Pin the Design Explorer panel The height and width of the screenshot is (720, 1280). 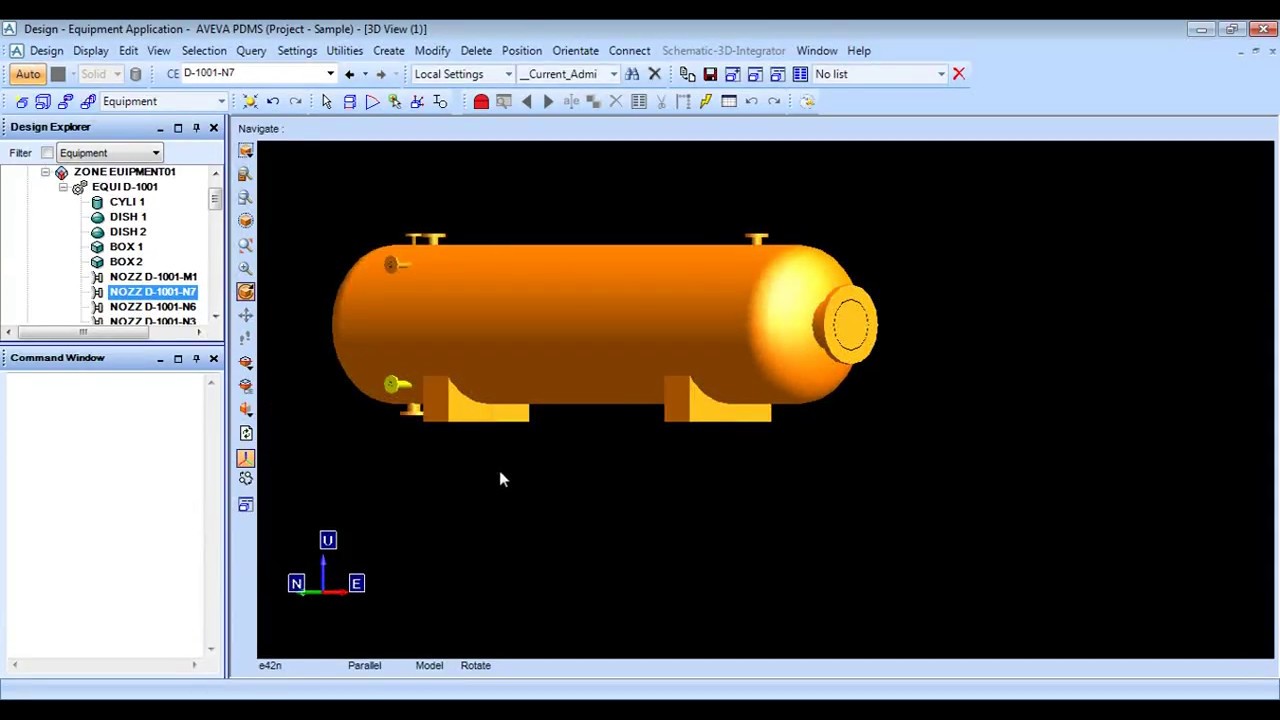(196, 128)
